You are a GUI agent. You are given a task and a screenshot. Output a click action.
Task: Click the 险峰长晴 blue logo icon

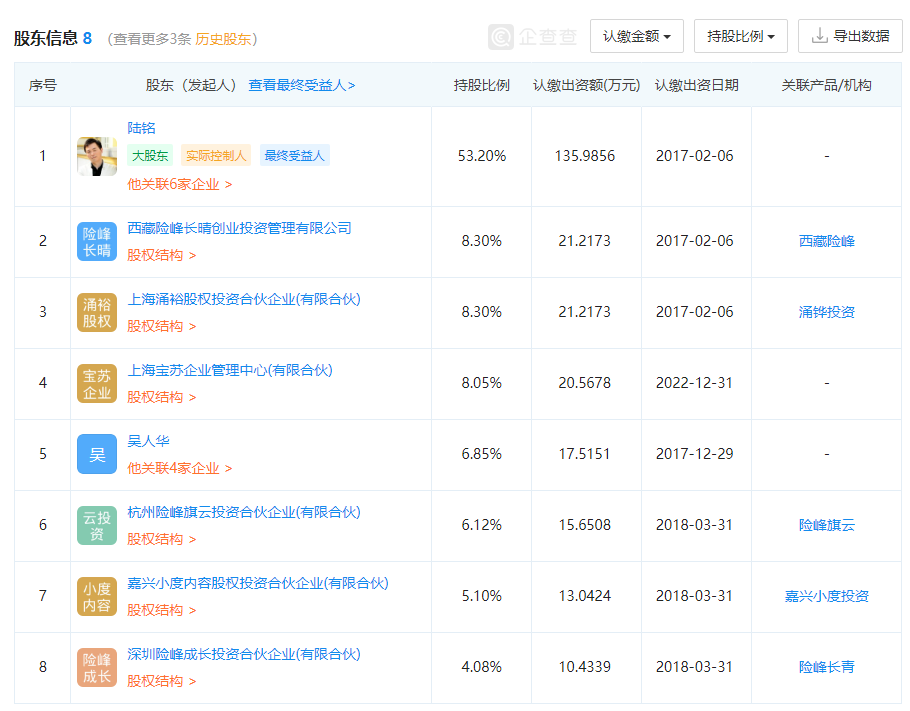[97, 241]
